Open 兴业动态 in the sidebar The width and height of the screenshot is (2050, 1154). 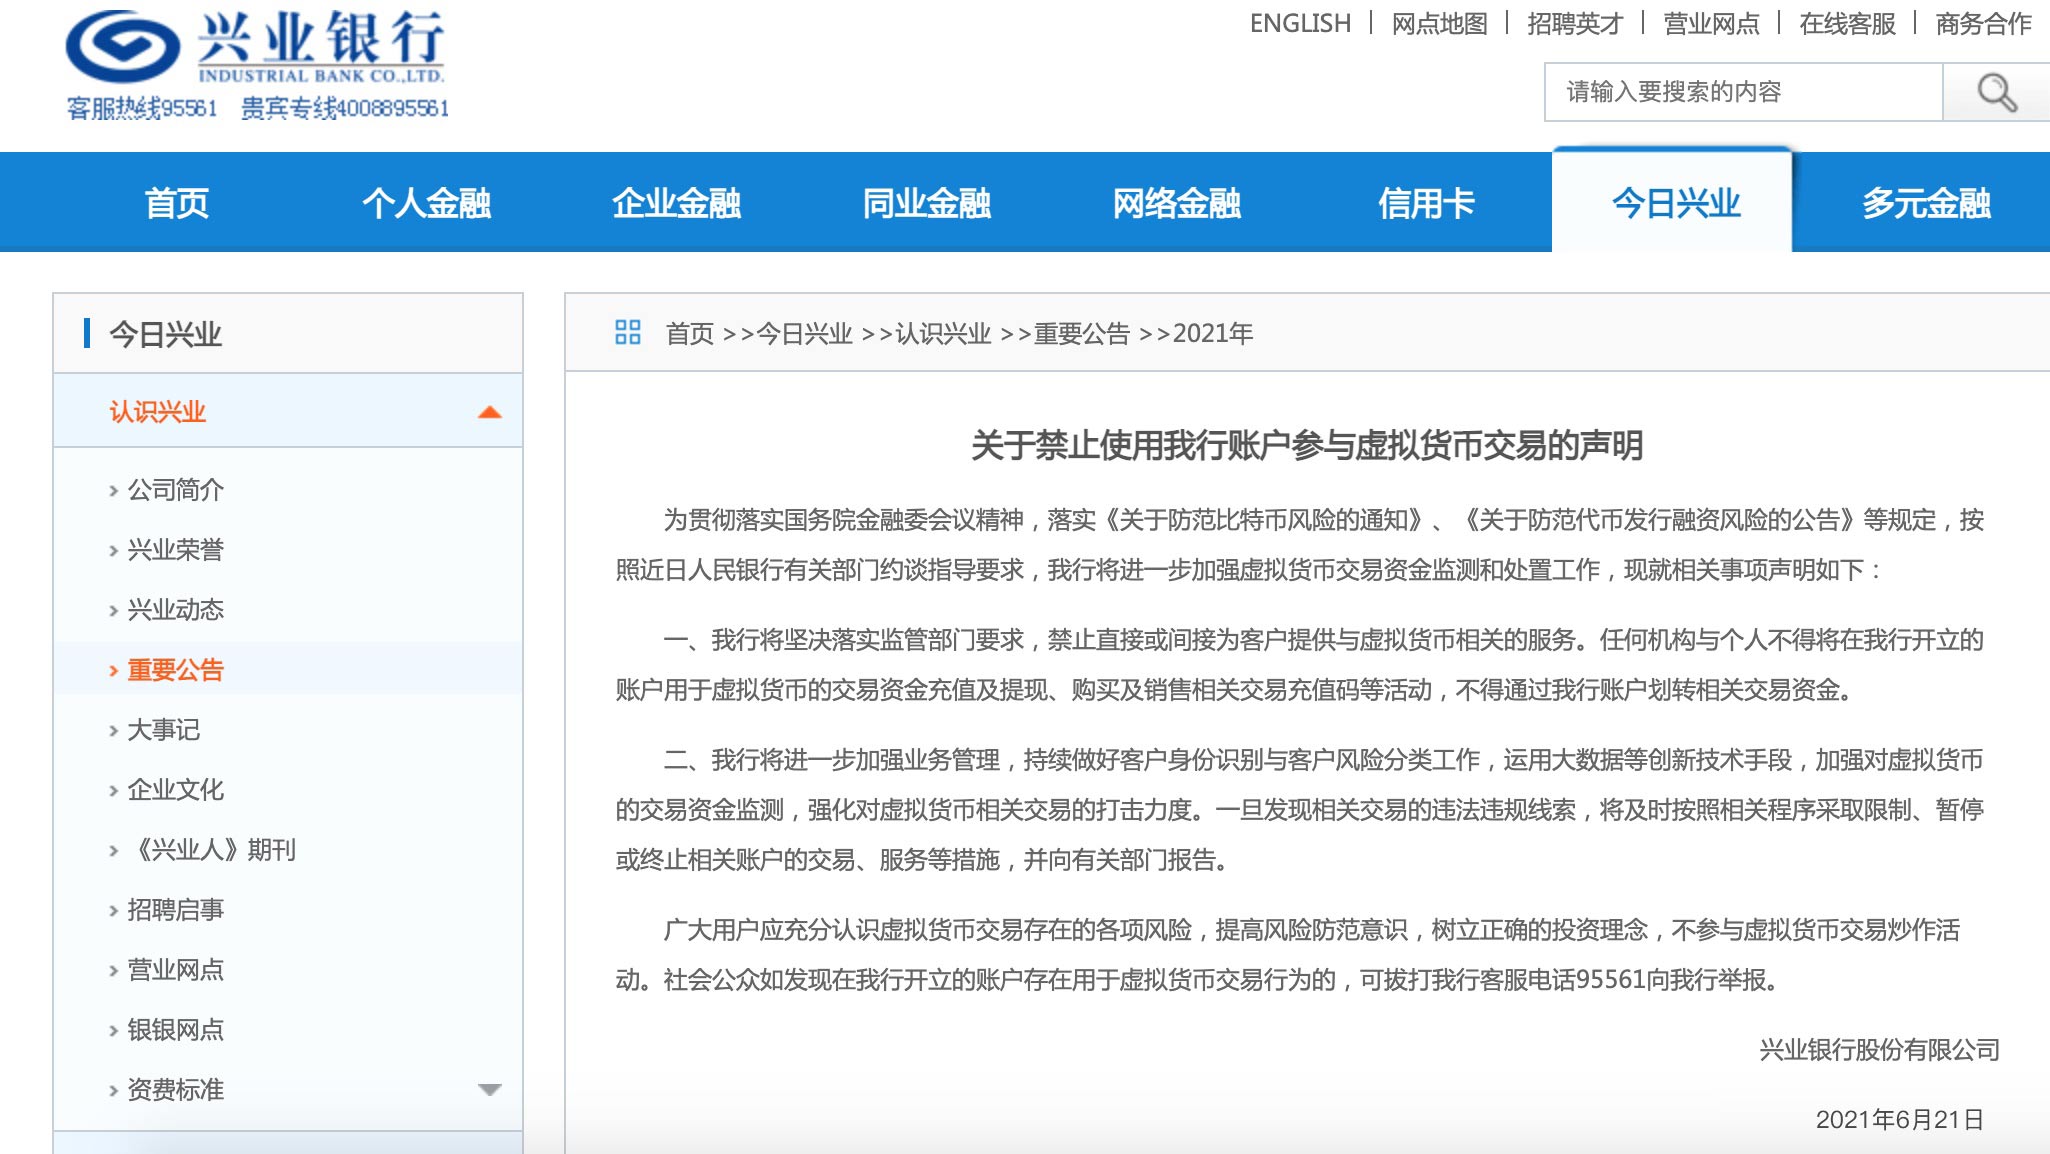coord(175,610)
